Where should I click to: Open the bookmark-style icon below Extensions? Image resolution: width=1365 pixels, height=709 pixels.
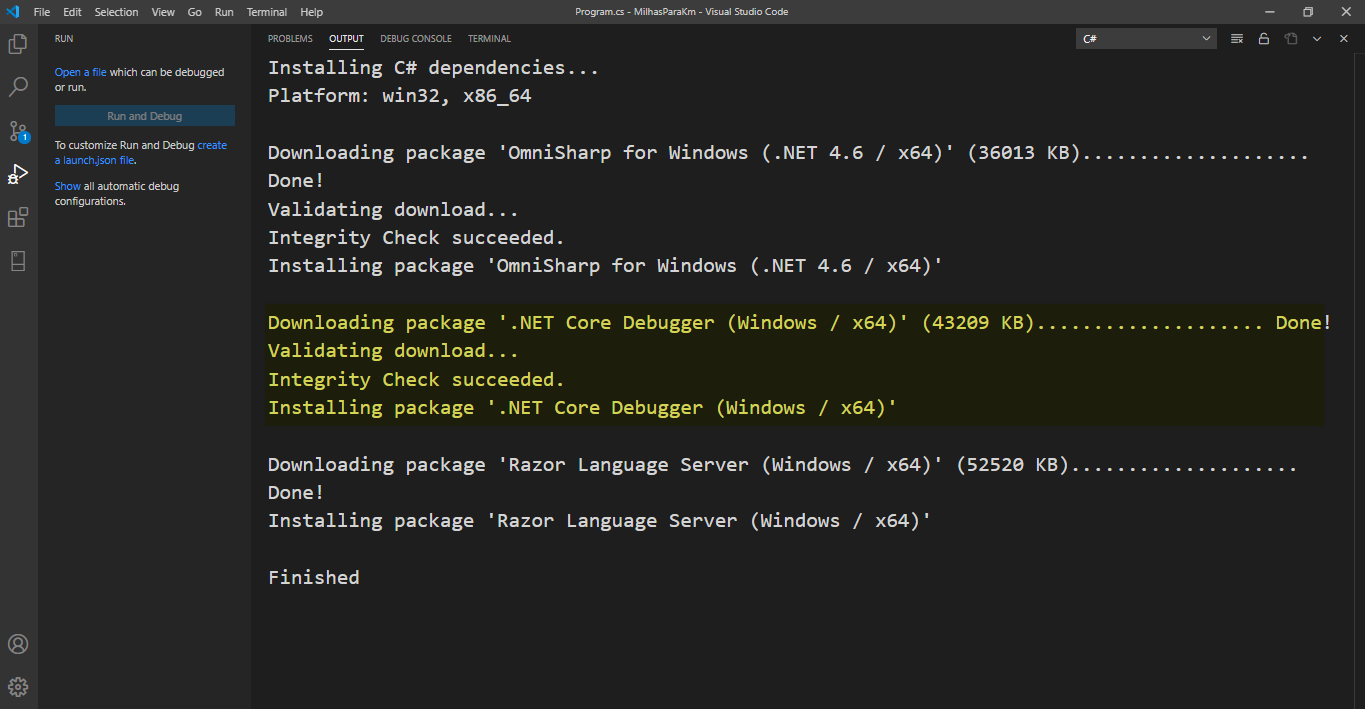pyautogui.click(x=18, y=261)
